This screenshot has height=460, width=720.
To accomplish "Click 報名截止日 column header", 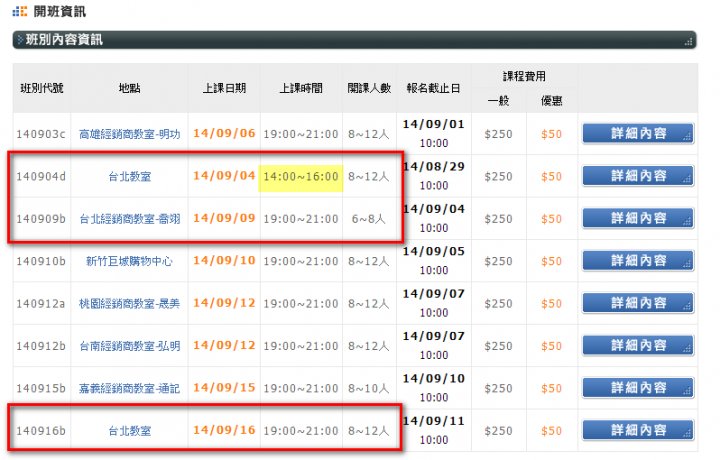I will click(x=433, y=88).
